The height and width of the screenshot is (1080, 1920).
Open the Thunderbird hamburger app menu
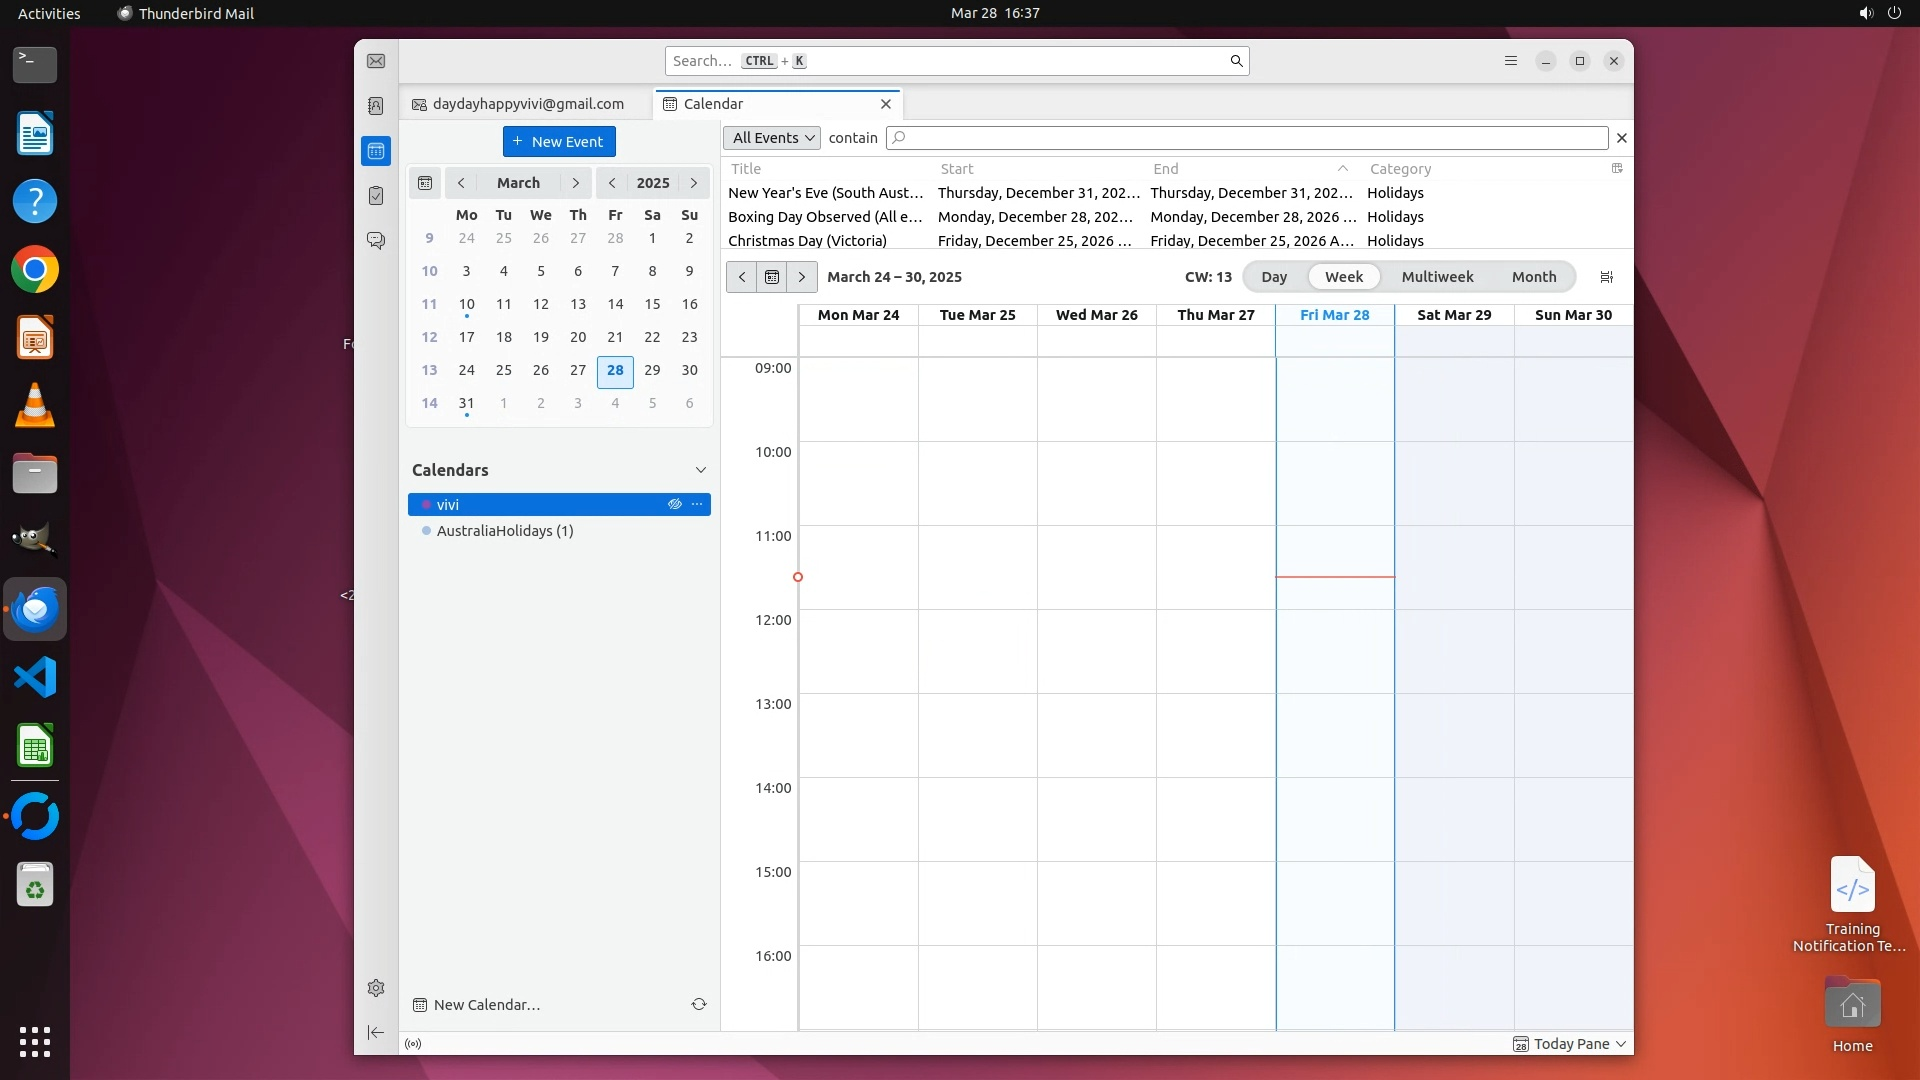click(1511, 61)
